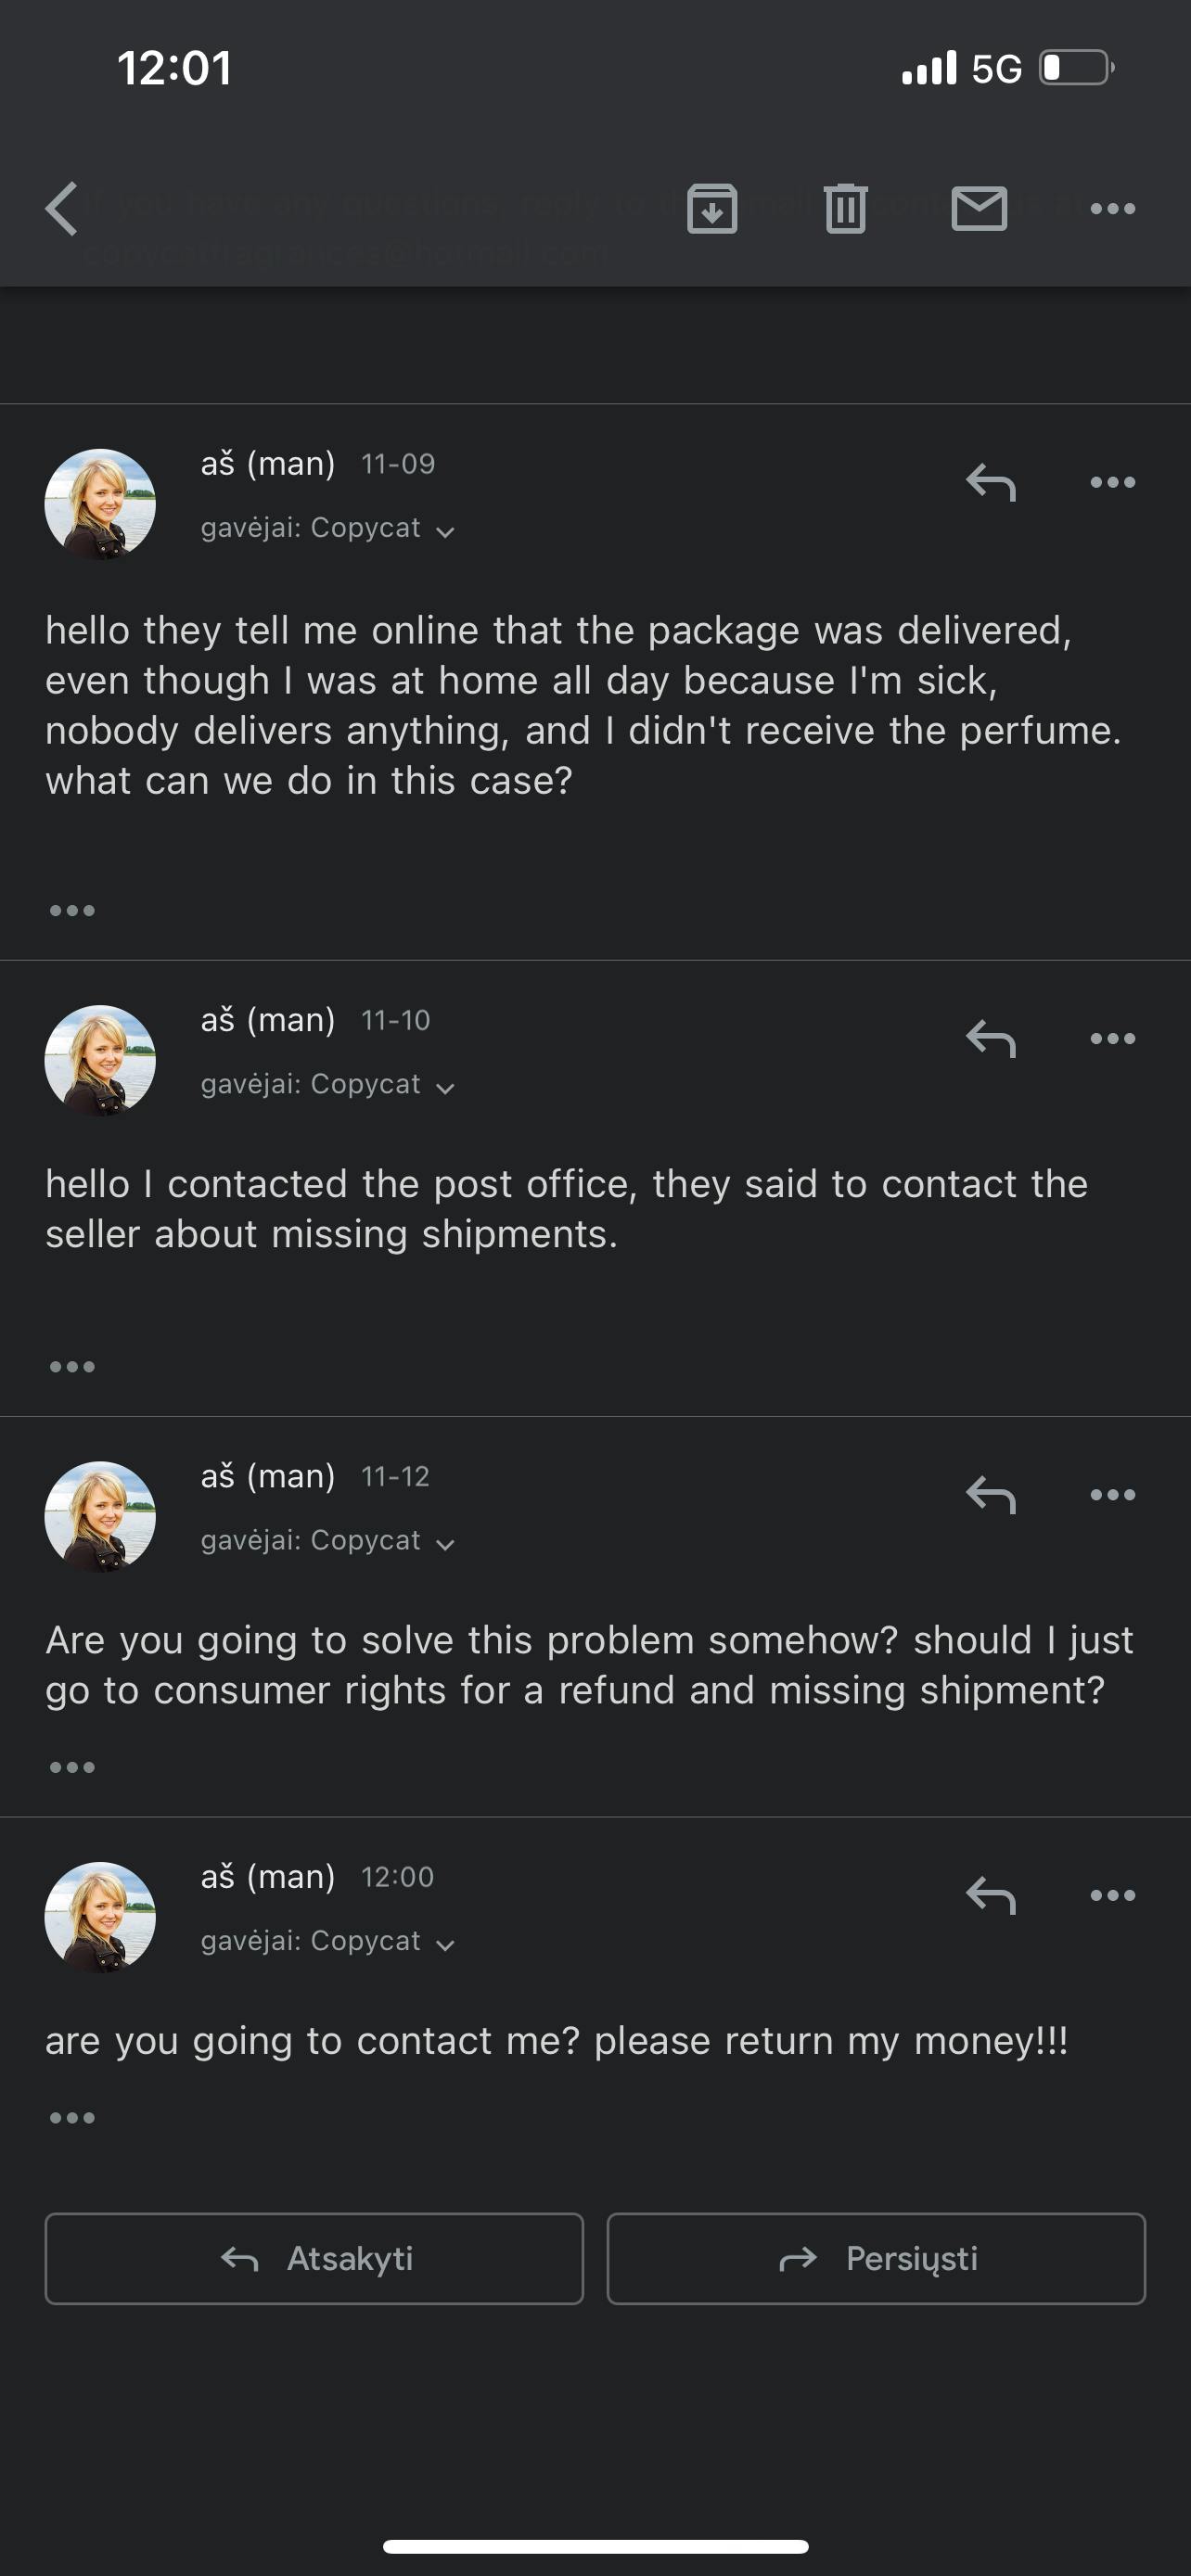1191x2576 pixels.
Task: Tap the back arrow to leave thread
Action: (x=62, y=209)
